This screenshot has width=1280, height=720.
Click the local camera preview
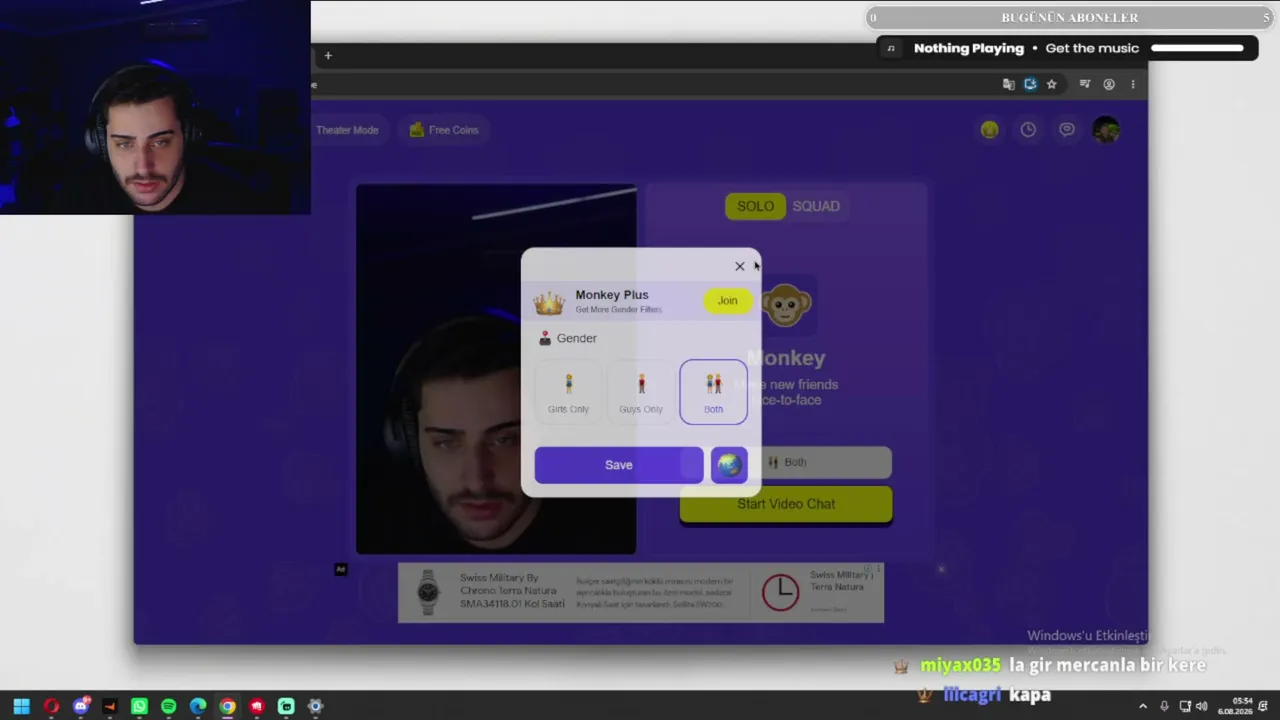click(x=496, y=369)
